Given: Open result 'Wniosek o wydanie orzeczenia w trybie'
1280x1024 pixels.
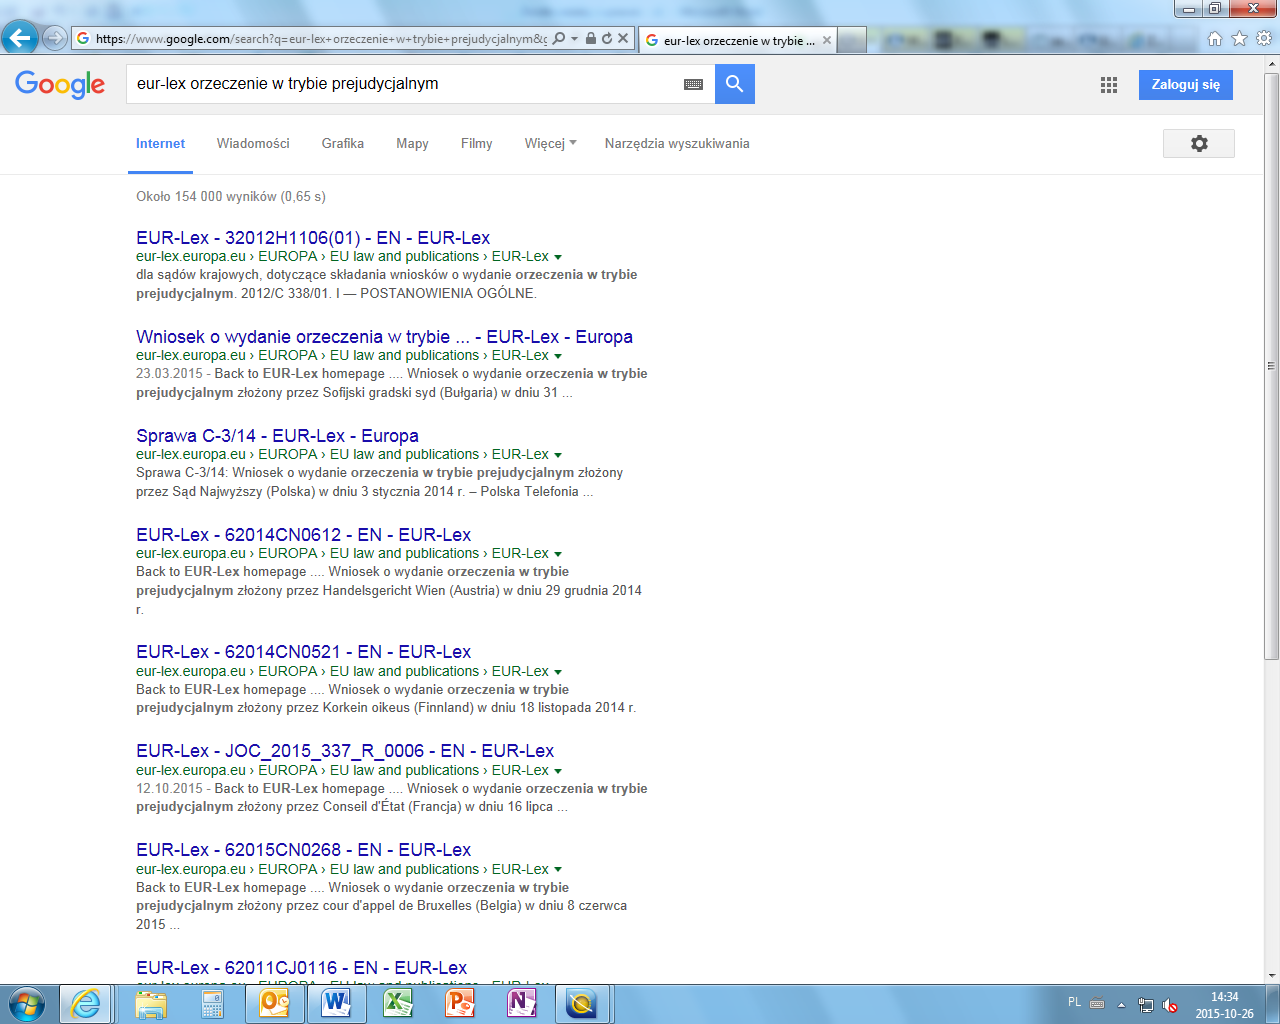Looking at the screenshot, I should click(x=384, y=337).
